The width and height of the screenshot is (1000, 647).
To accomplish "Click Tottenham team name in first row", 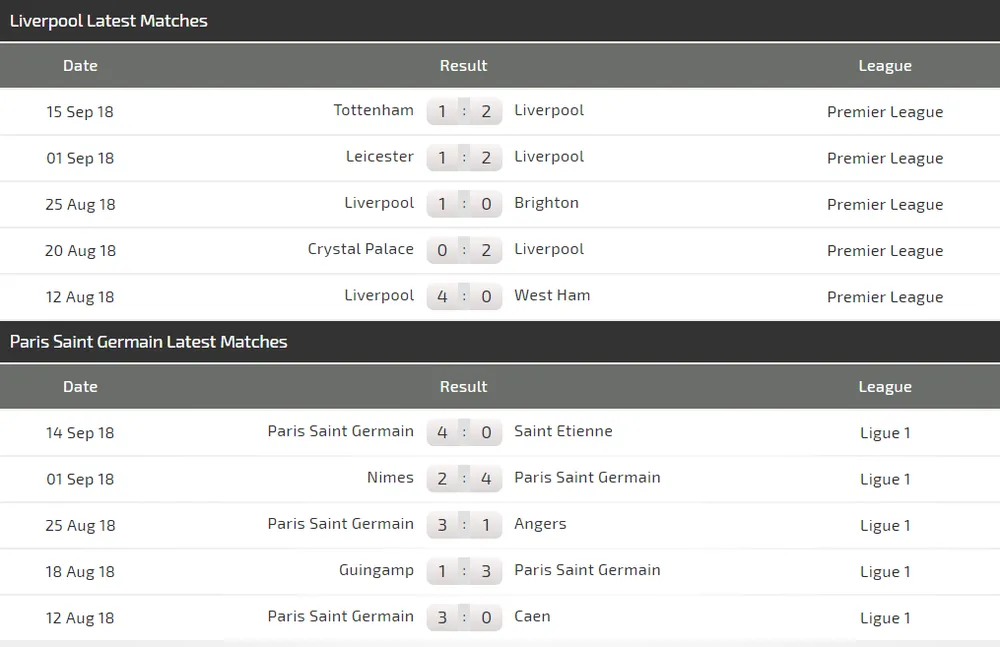I will [373, 110].
